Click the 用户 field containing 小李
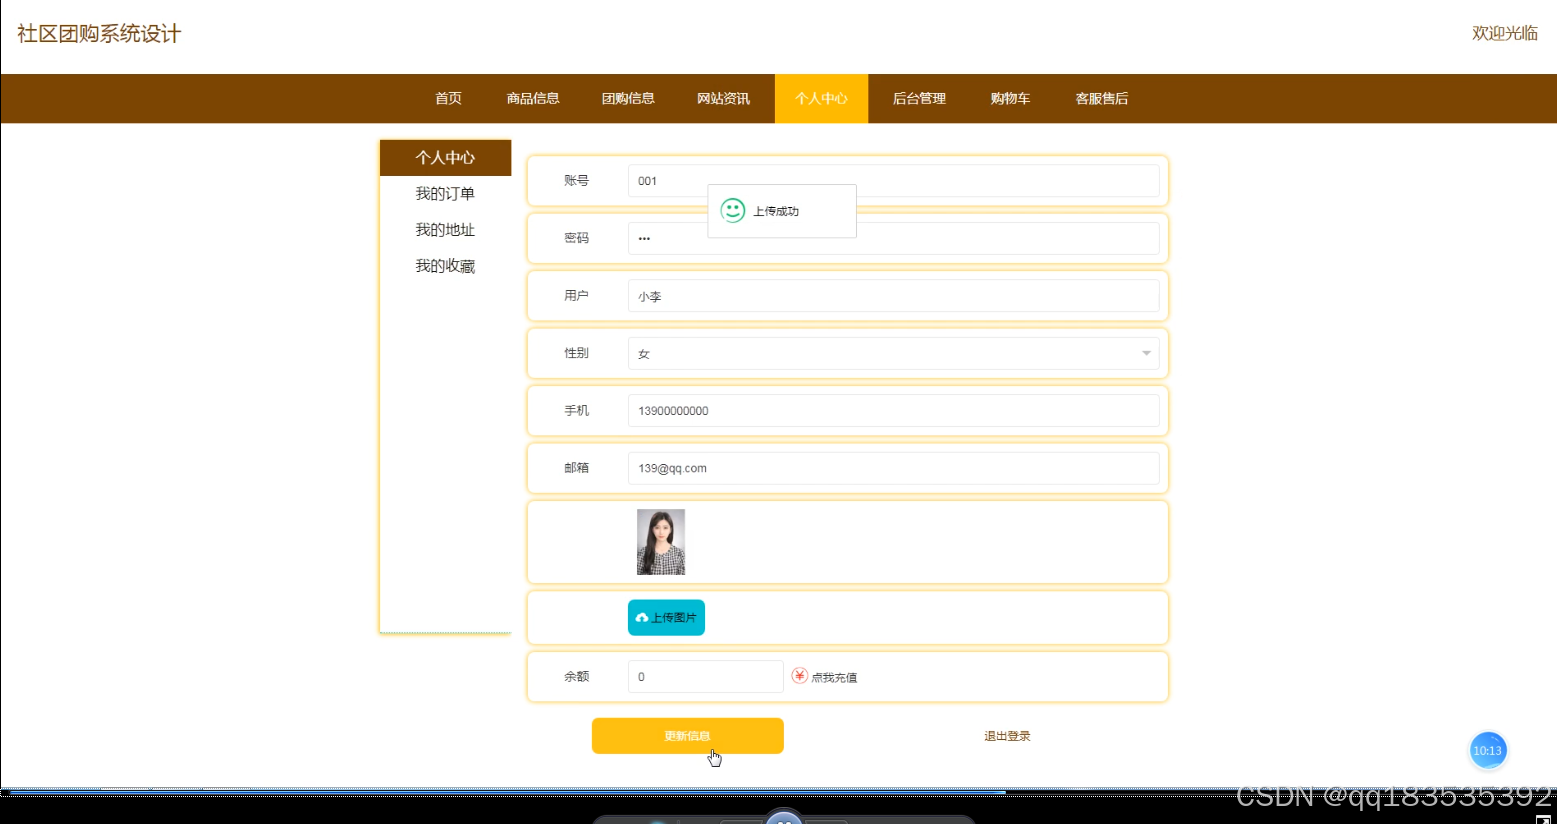1557x824 pixels. pyautogui.click(x=893, y=296)
